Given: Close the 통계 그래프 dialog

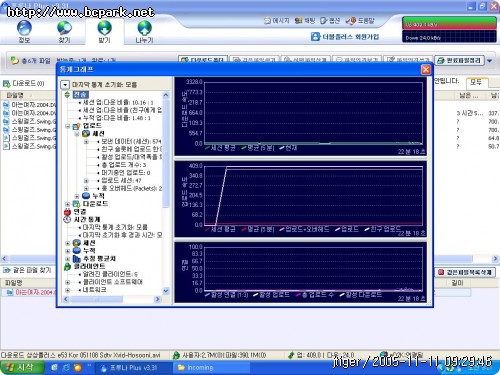Looking at the screenshot, I should (426, 69).
